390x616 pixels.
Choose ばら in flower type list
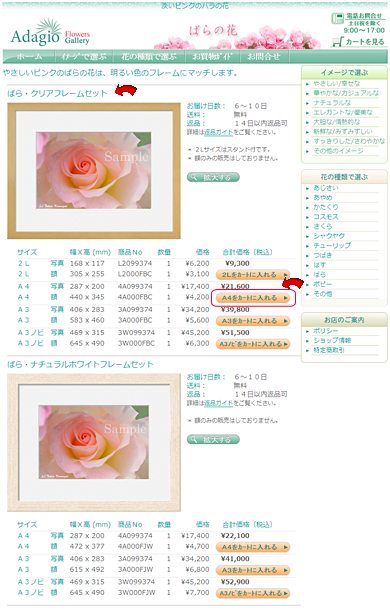319,275
